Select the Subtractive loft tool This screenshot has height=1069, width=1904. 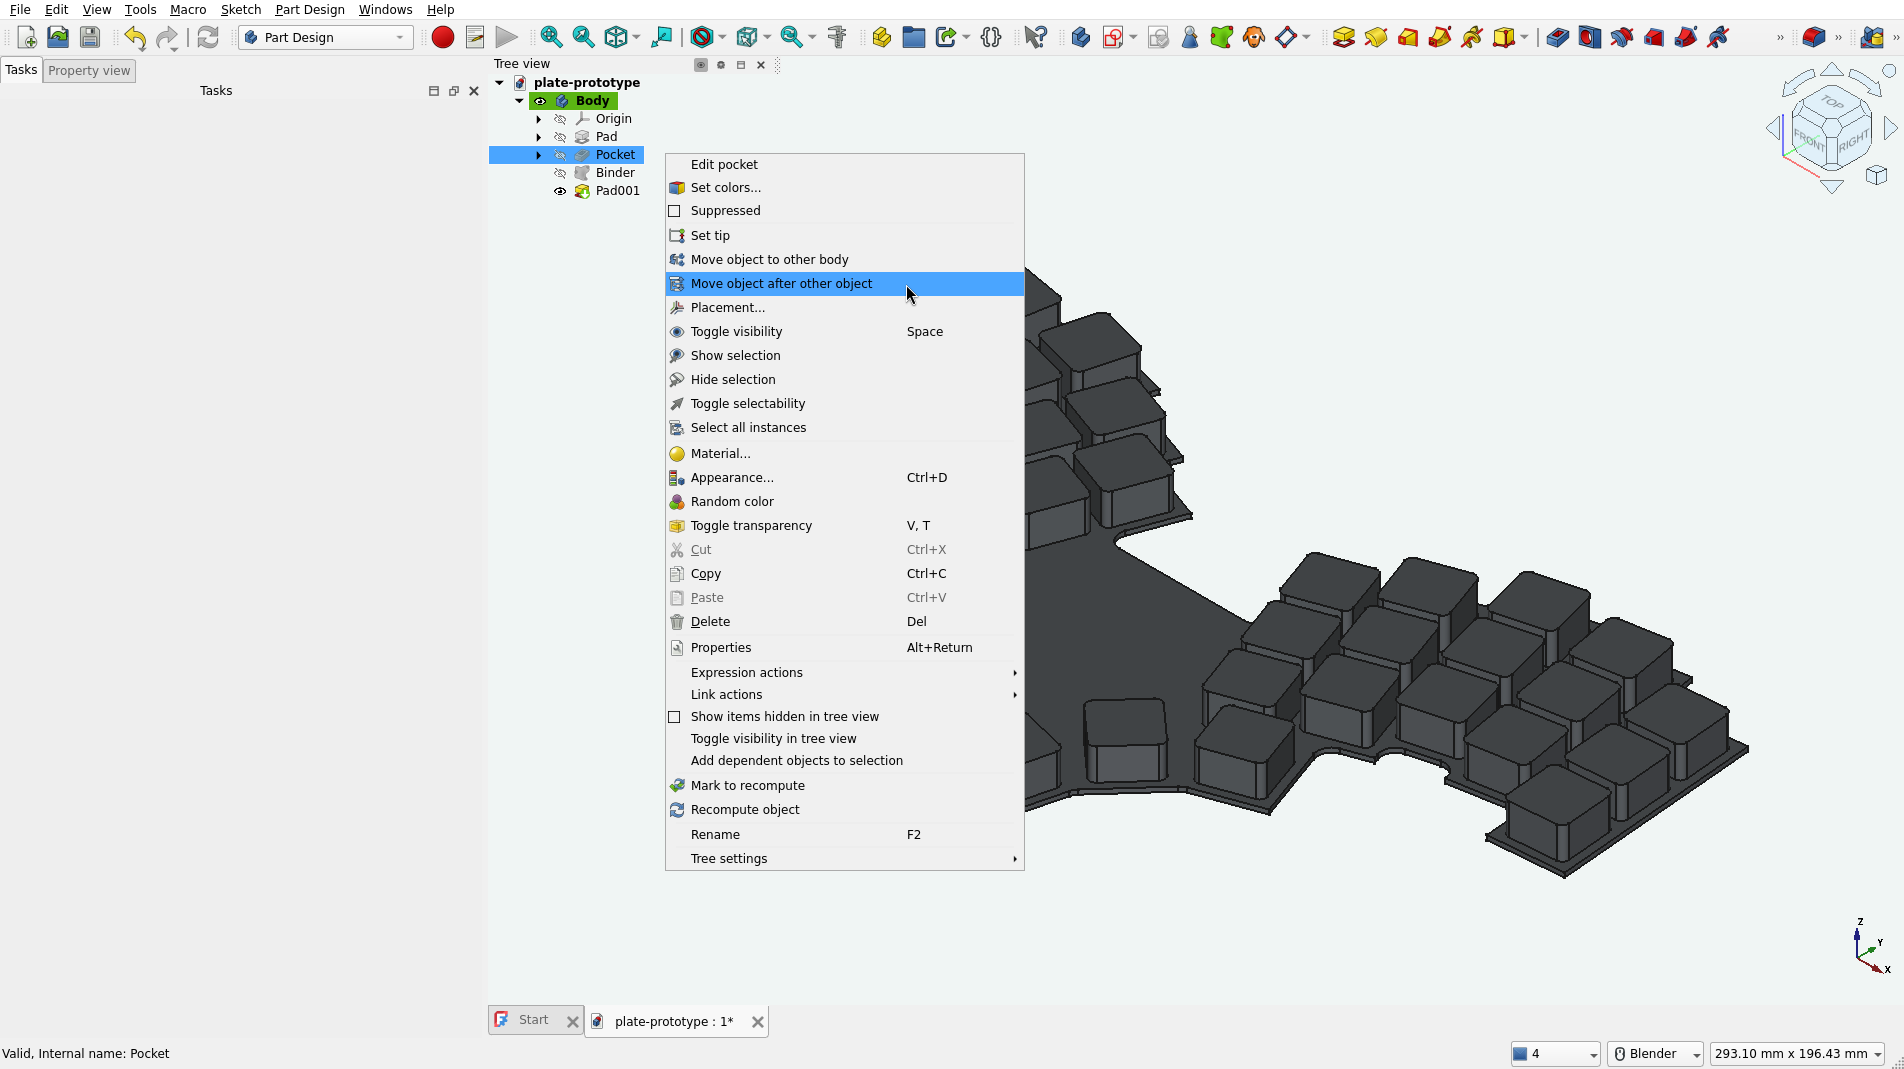click(x=1654, y=37)
